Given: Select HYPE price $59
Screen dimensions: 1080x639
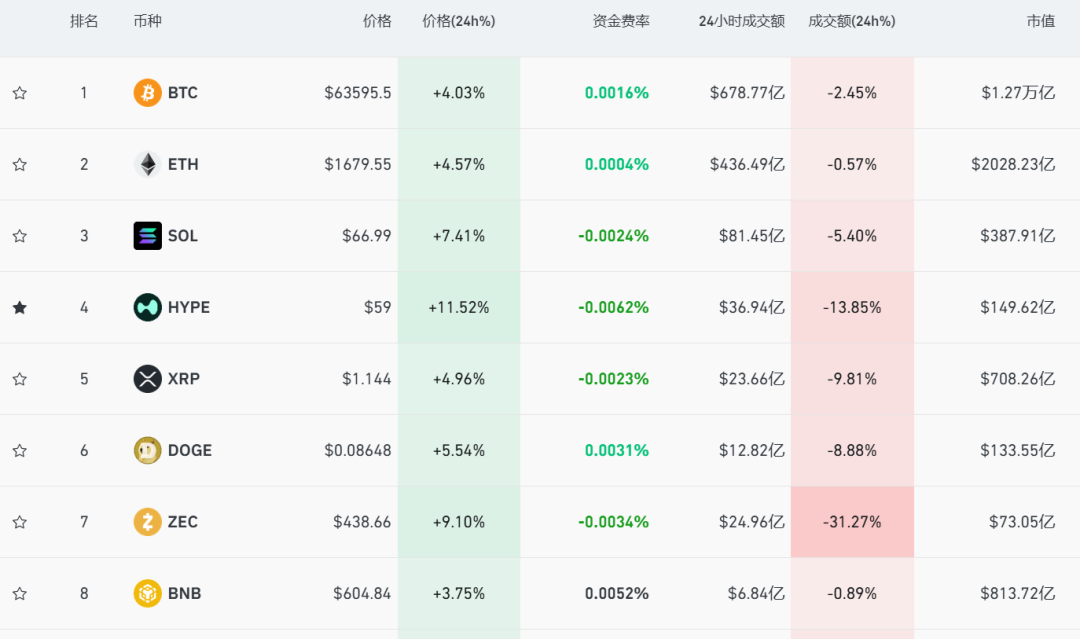Looking at the screenshot, I should point(377,308).
